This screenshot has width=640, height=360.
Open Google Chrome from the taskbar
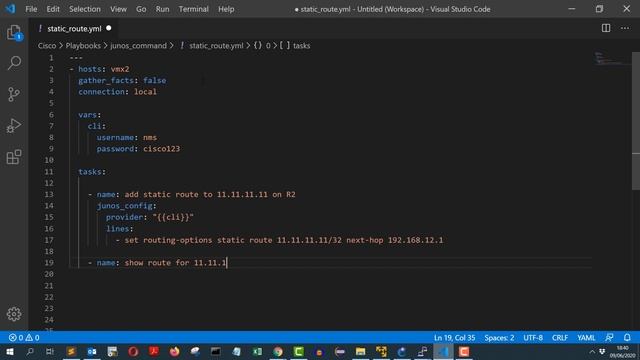coord(278,351)
